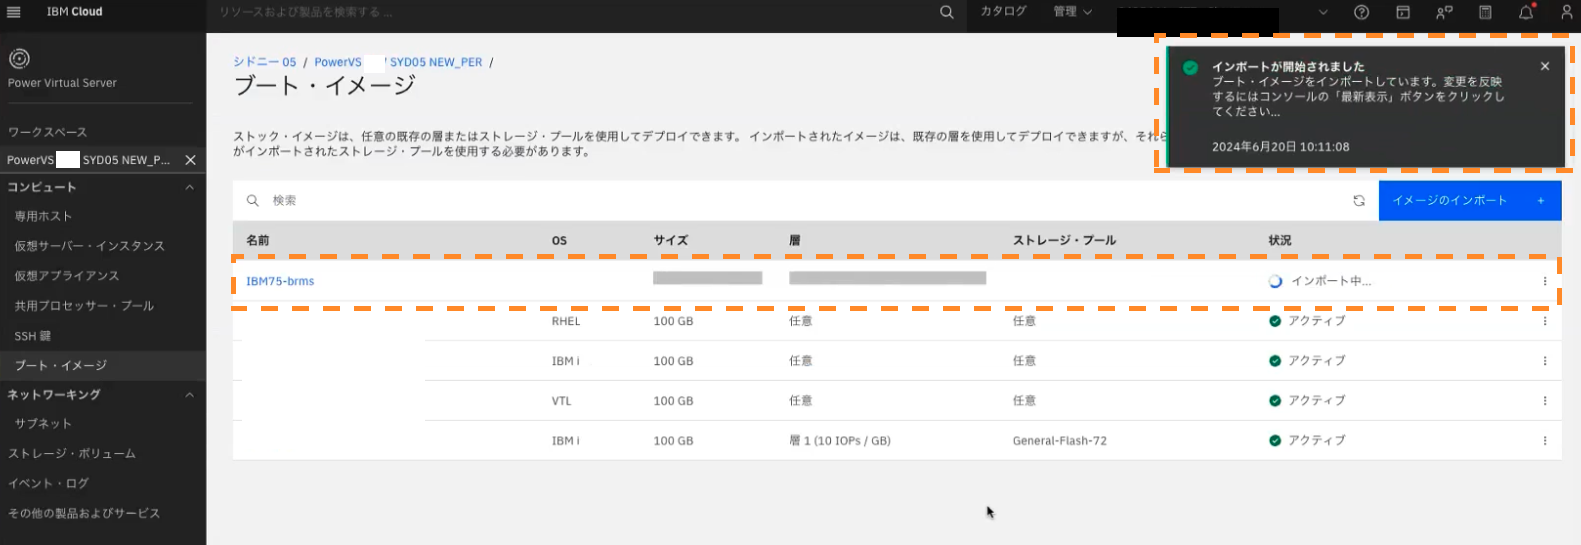Sort by the ストレージ・プール column header
The image size is (1581, 545).
tap(1064, 241)
